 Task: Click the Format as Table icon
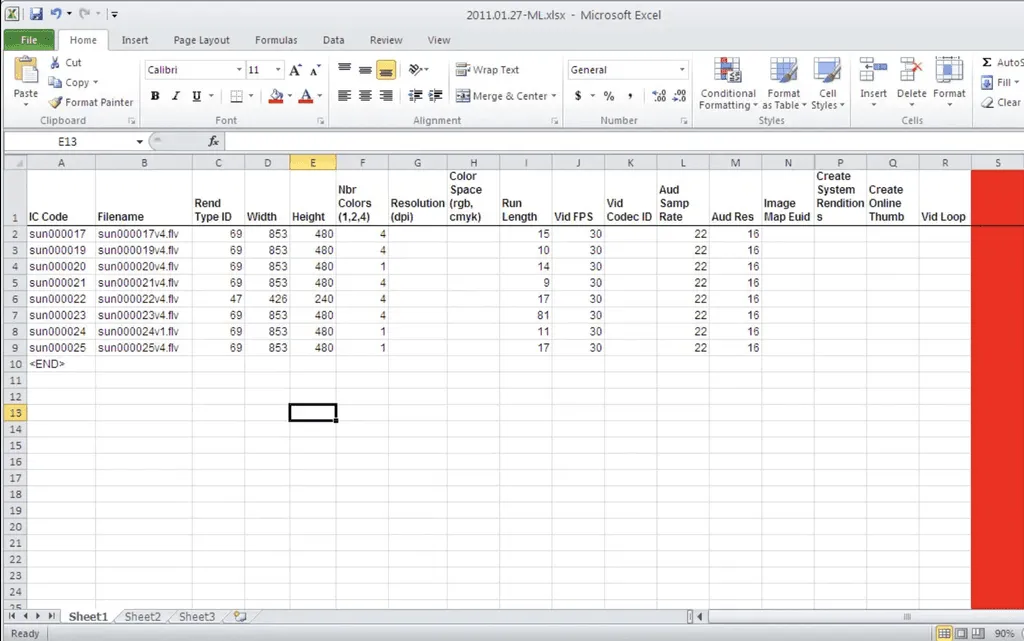pyautogui.click(x=783, y=74)
